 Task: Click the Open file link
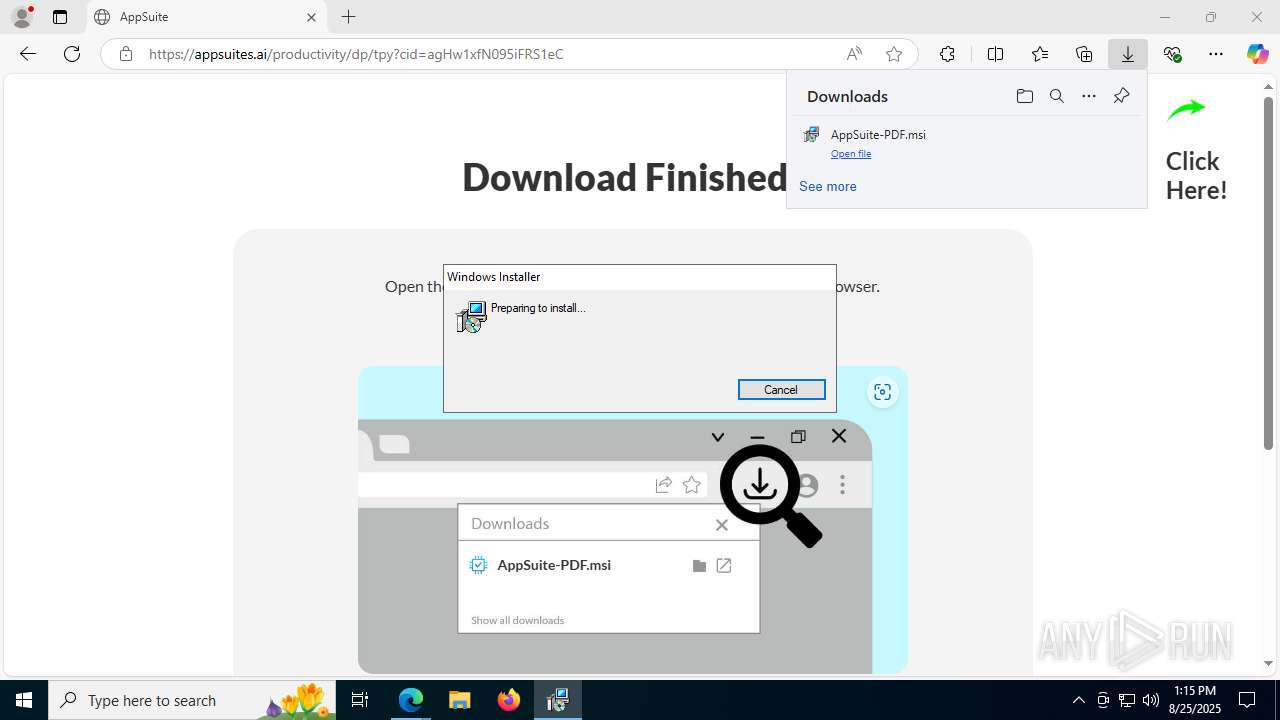click(x=851, y=154)
